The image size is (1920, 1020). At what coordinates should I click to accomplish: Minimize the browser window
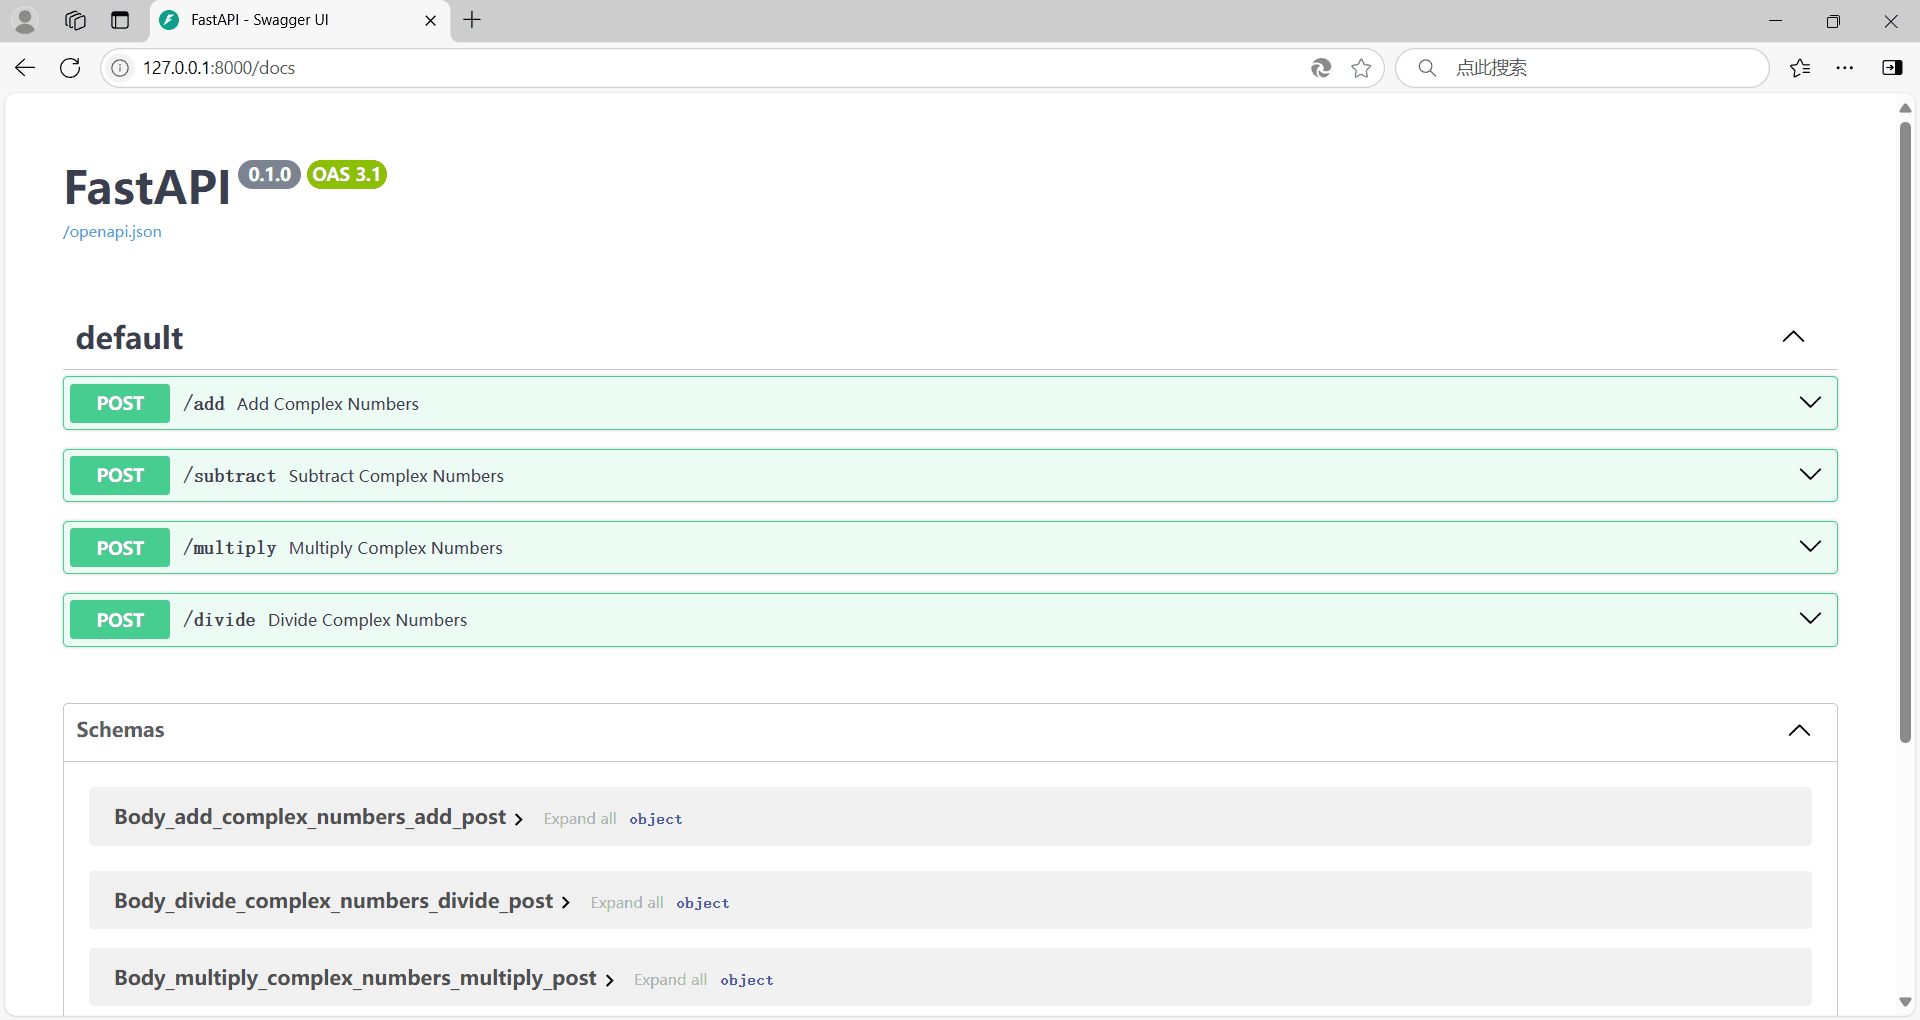click(x=1776, y=20)
